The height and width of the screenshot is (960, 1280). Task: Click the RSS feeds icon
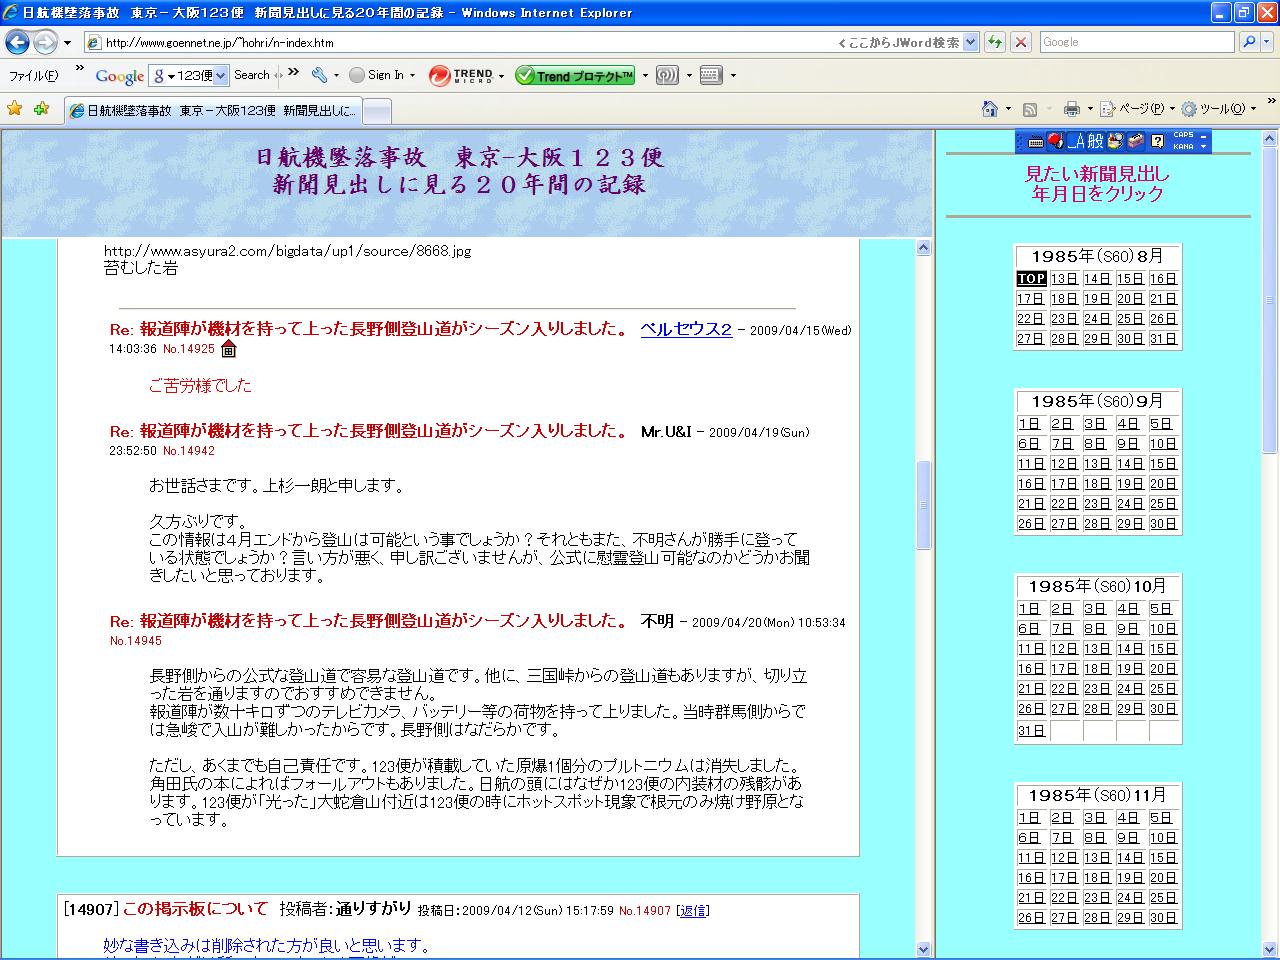pos(1029,109)
